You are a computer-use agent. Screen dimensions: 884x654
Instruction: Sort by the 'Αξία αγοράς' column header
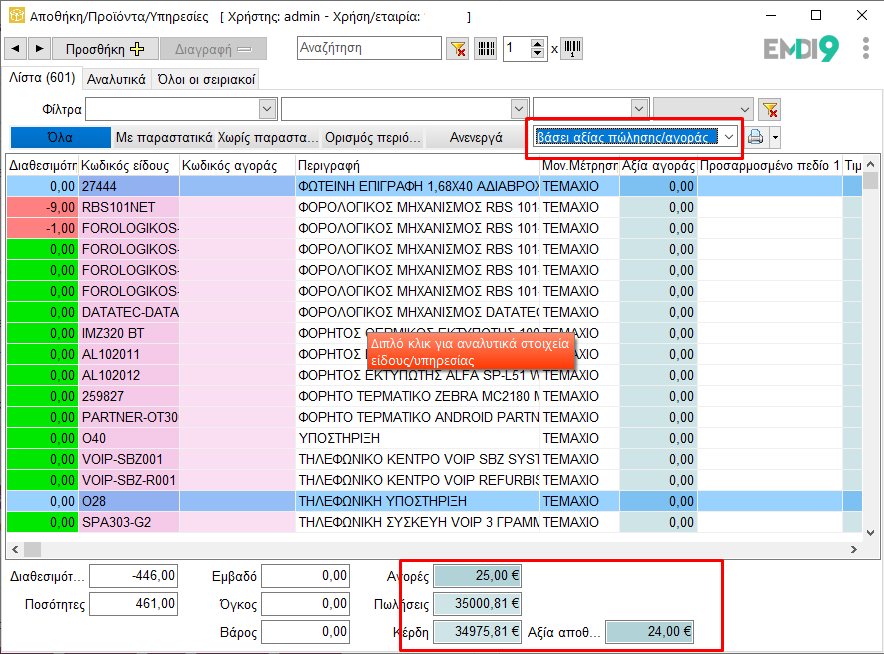658,166
